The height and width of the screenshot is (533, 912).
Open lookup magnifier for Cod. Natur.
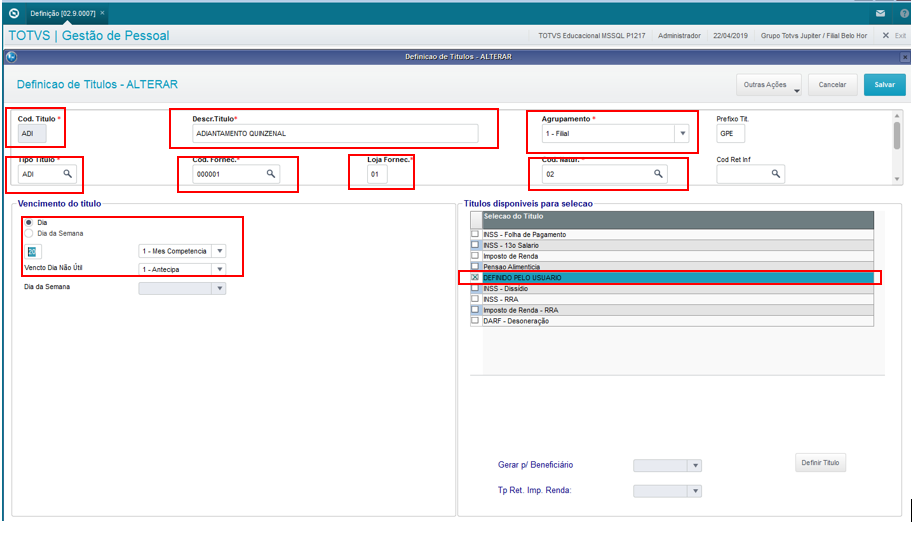point(658,173)
